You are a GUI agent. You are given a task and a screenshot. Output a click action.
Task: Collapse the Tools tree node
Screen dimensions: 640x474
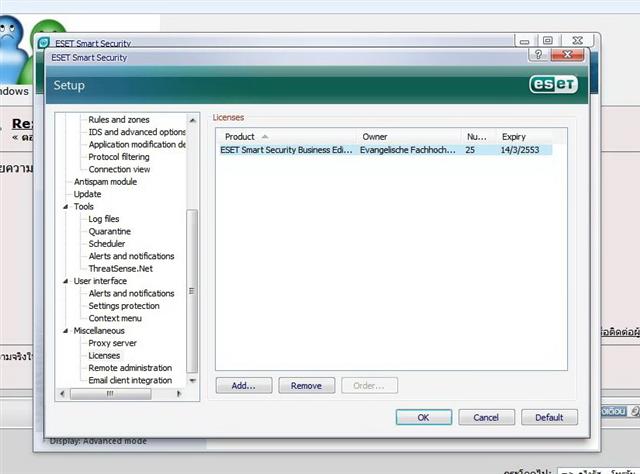click(x=65, y=207)
